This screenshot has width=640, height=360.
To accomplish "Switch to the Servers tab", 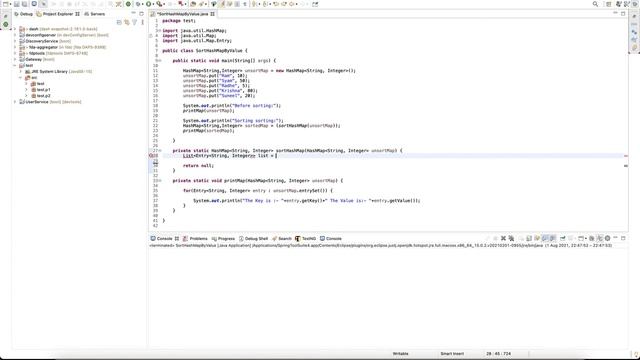I will 95,14.
